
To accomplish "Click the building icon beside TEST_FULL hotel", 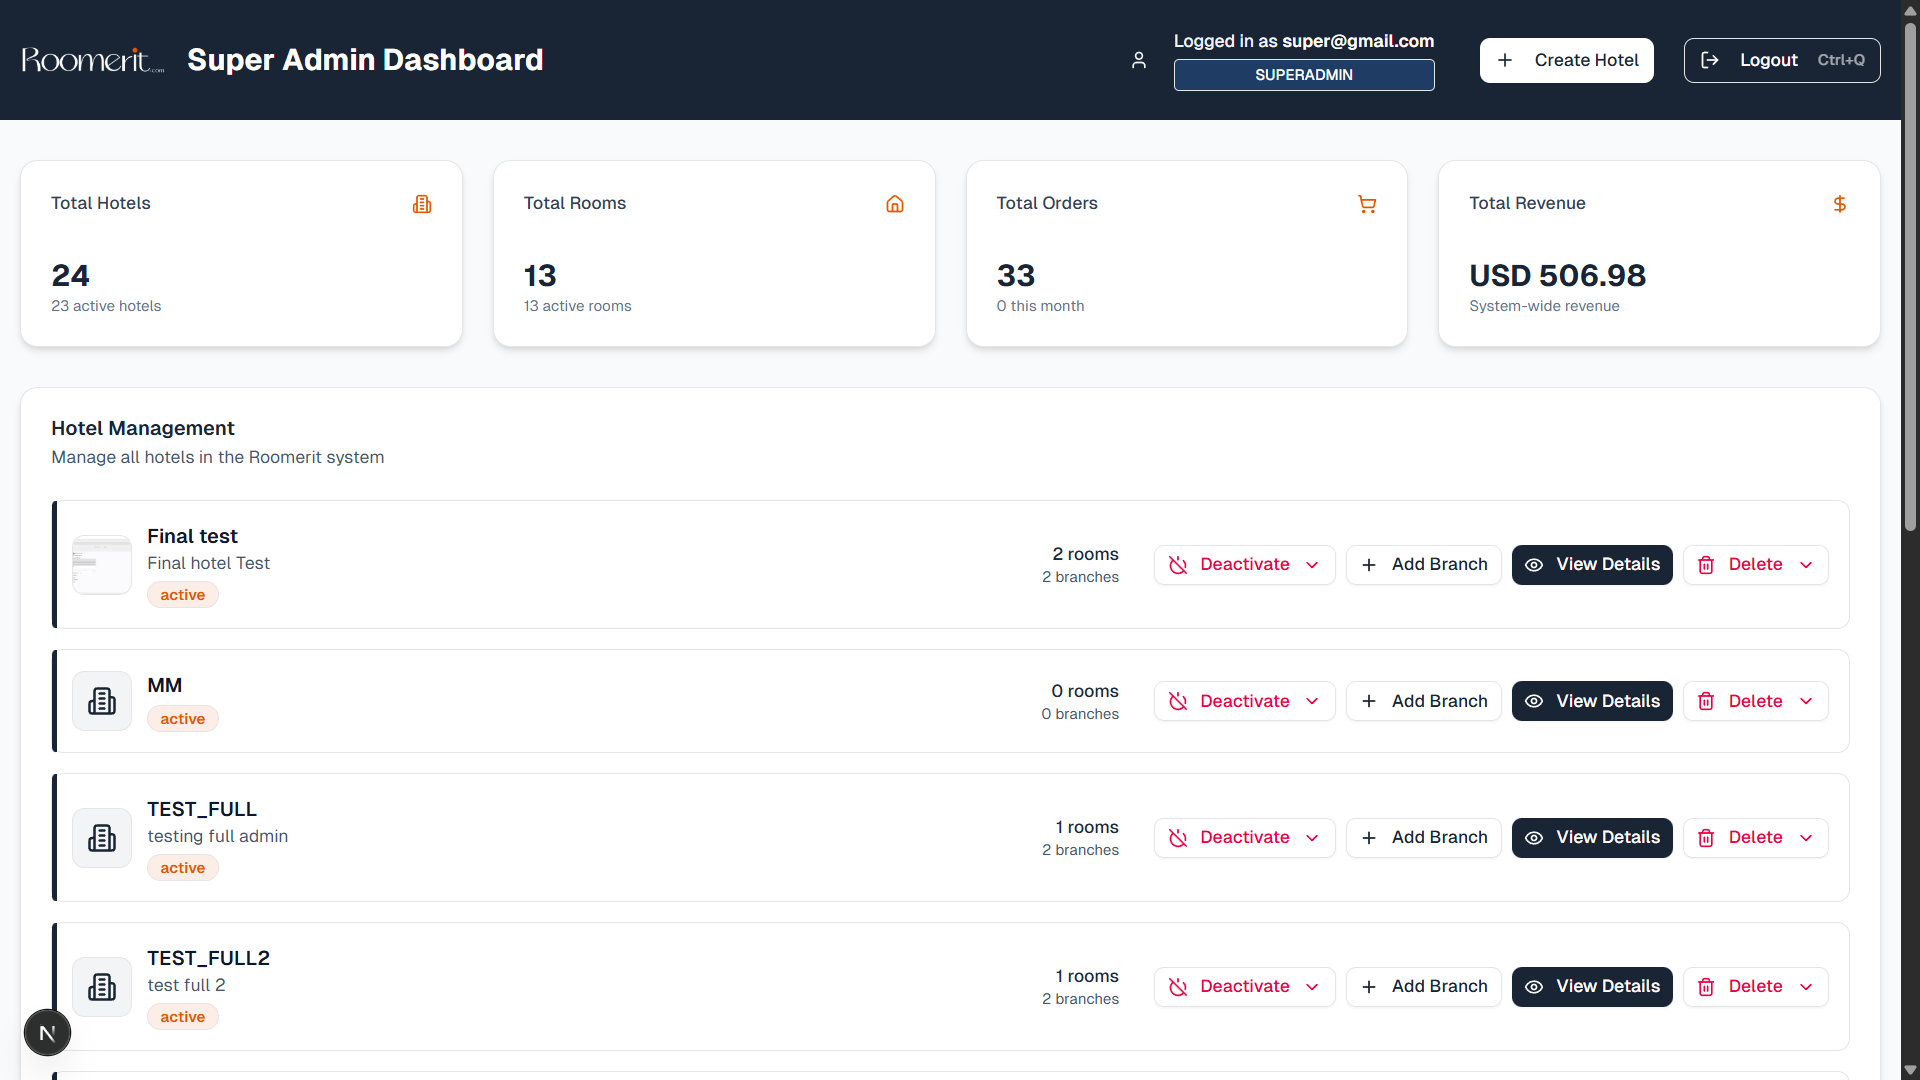I will (x=102, y=838).
